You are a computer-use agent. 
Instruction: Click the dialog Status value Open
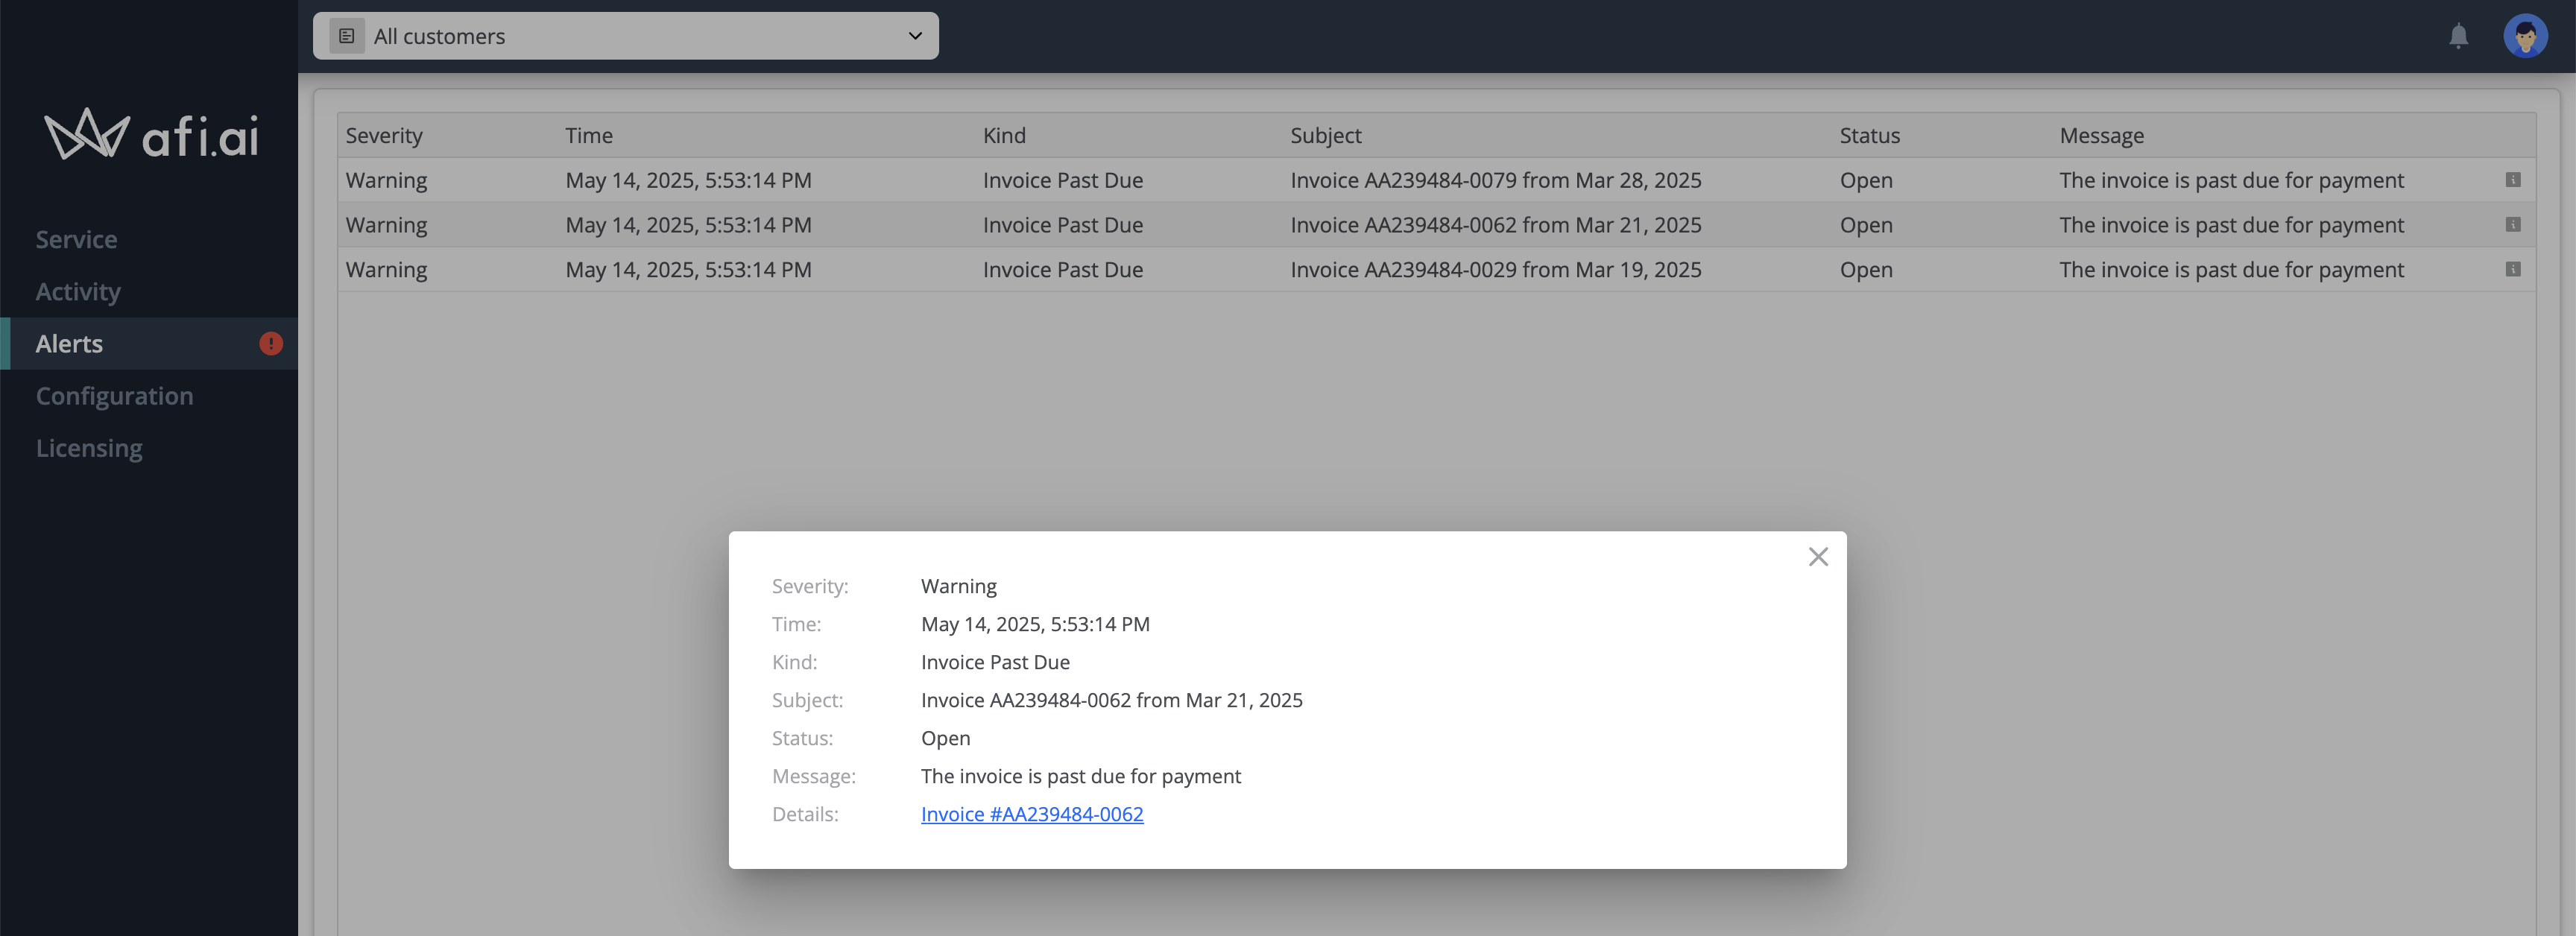945,738
